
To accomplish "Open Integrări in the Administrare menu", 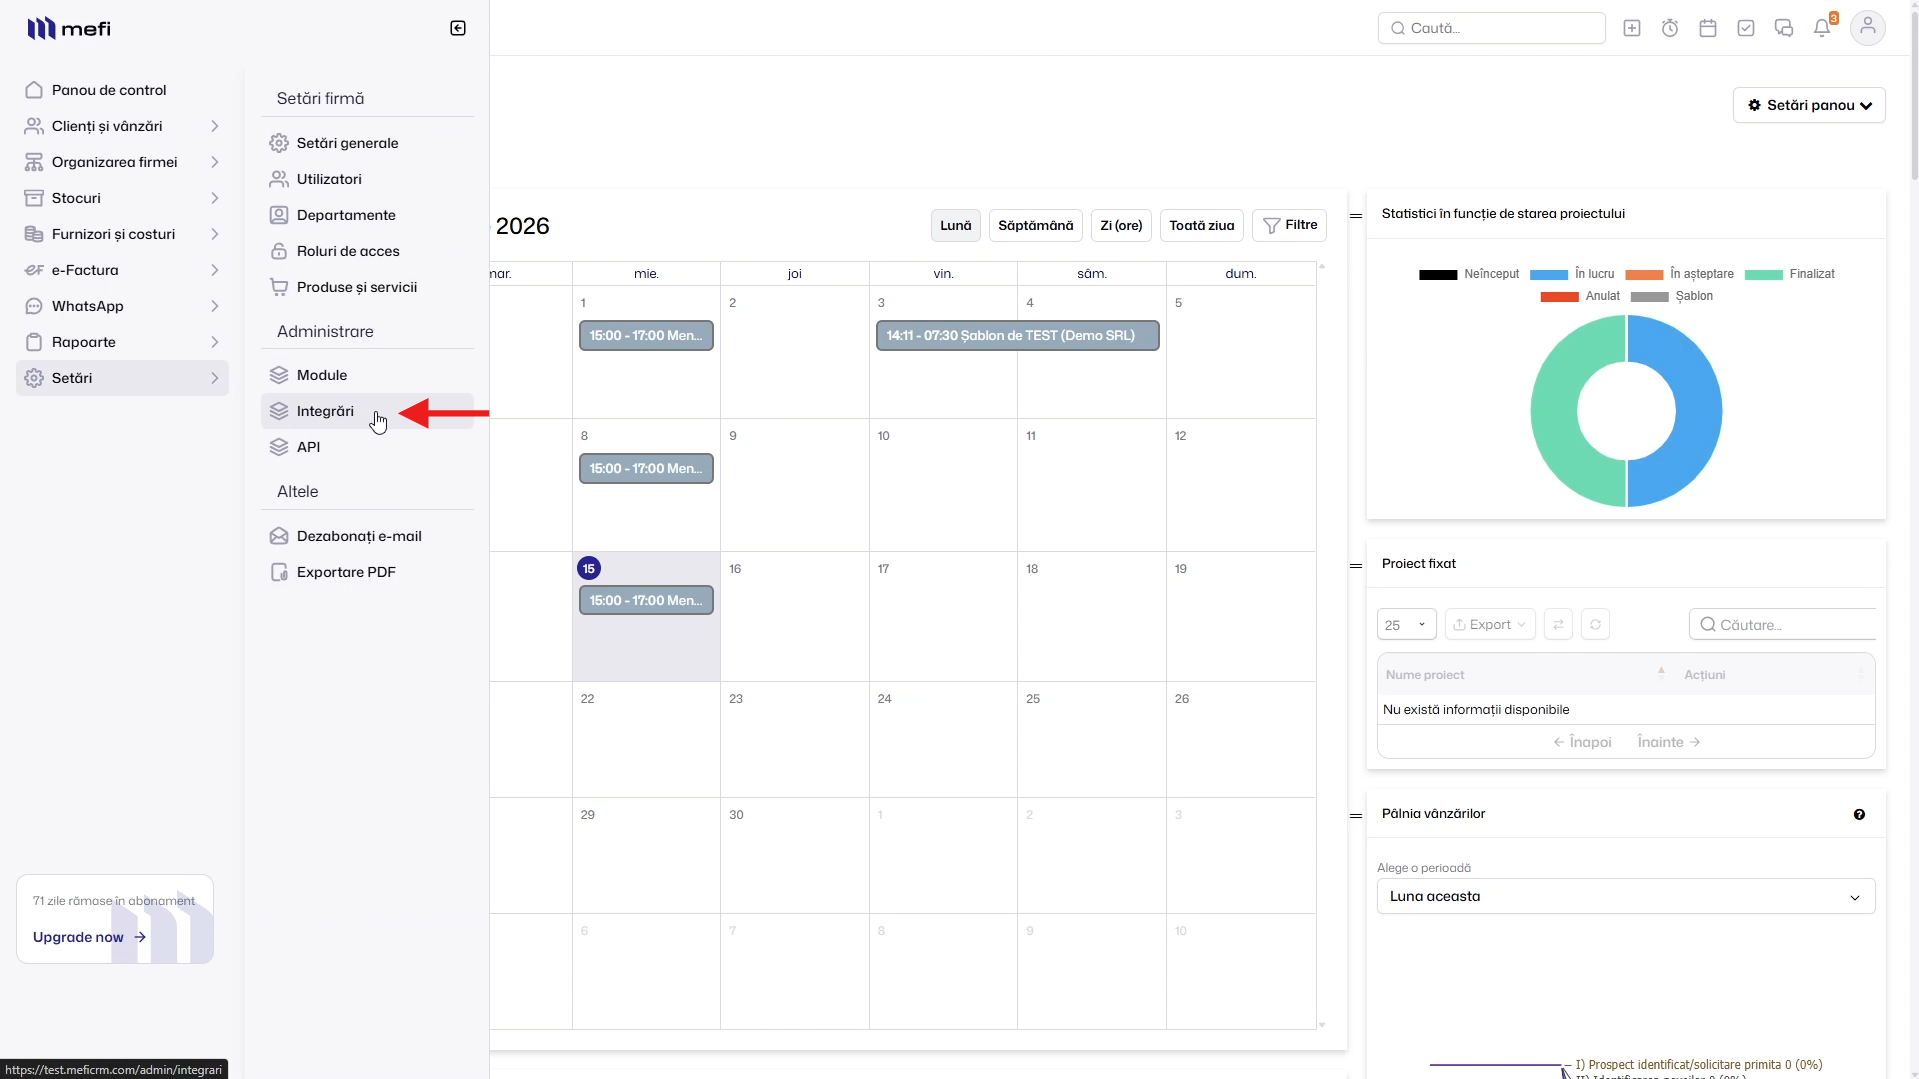I will [325, 411].
